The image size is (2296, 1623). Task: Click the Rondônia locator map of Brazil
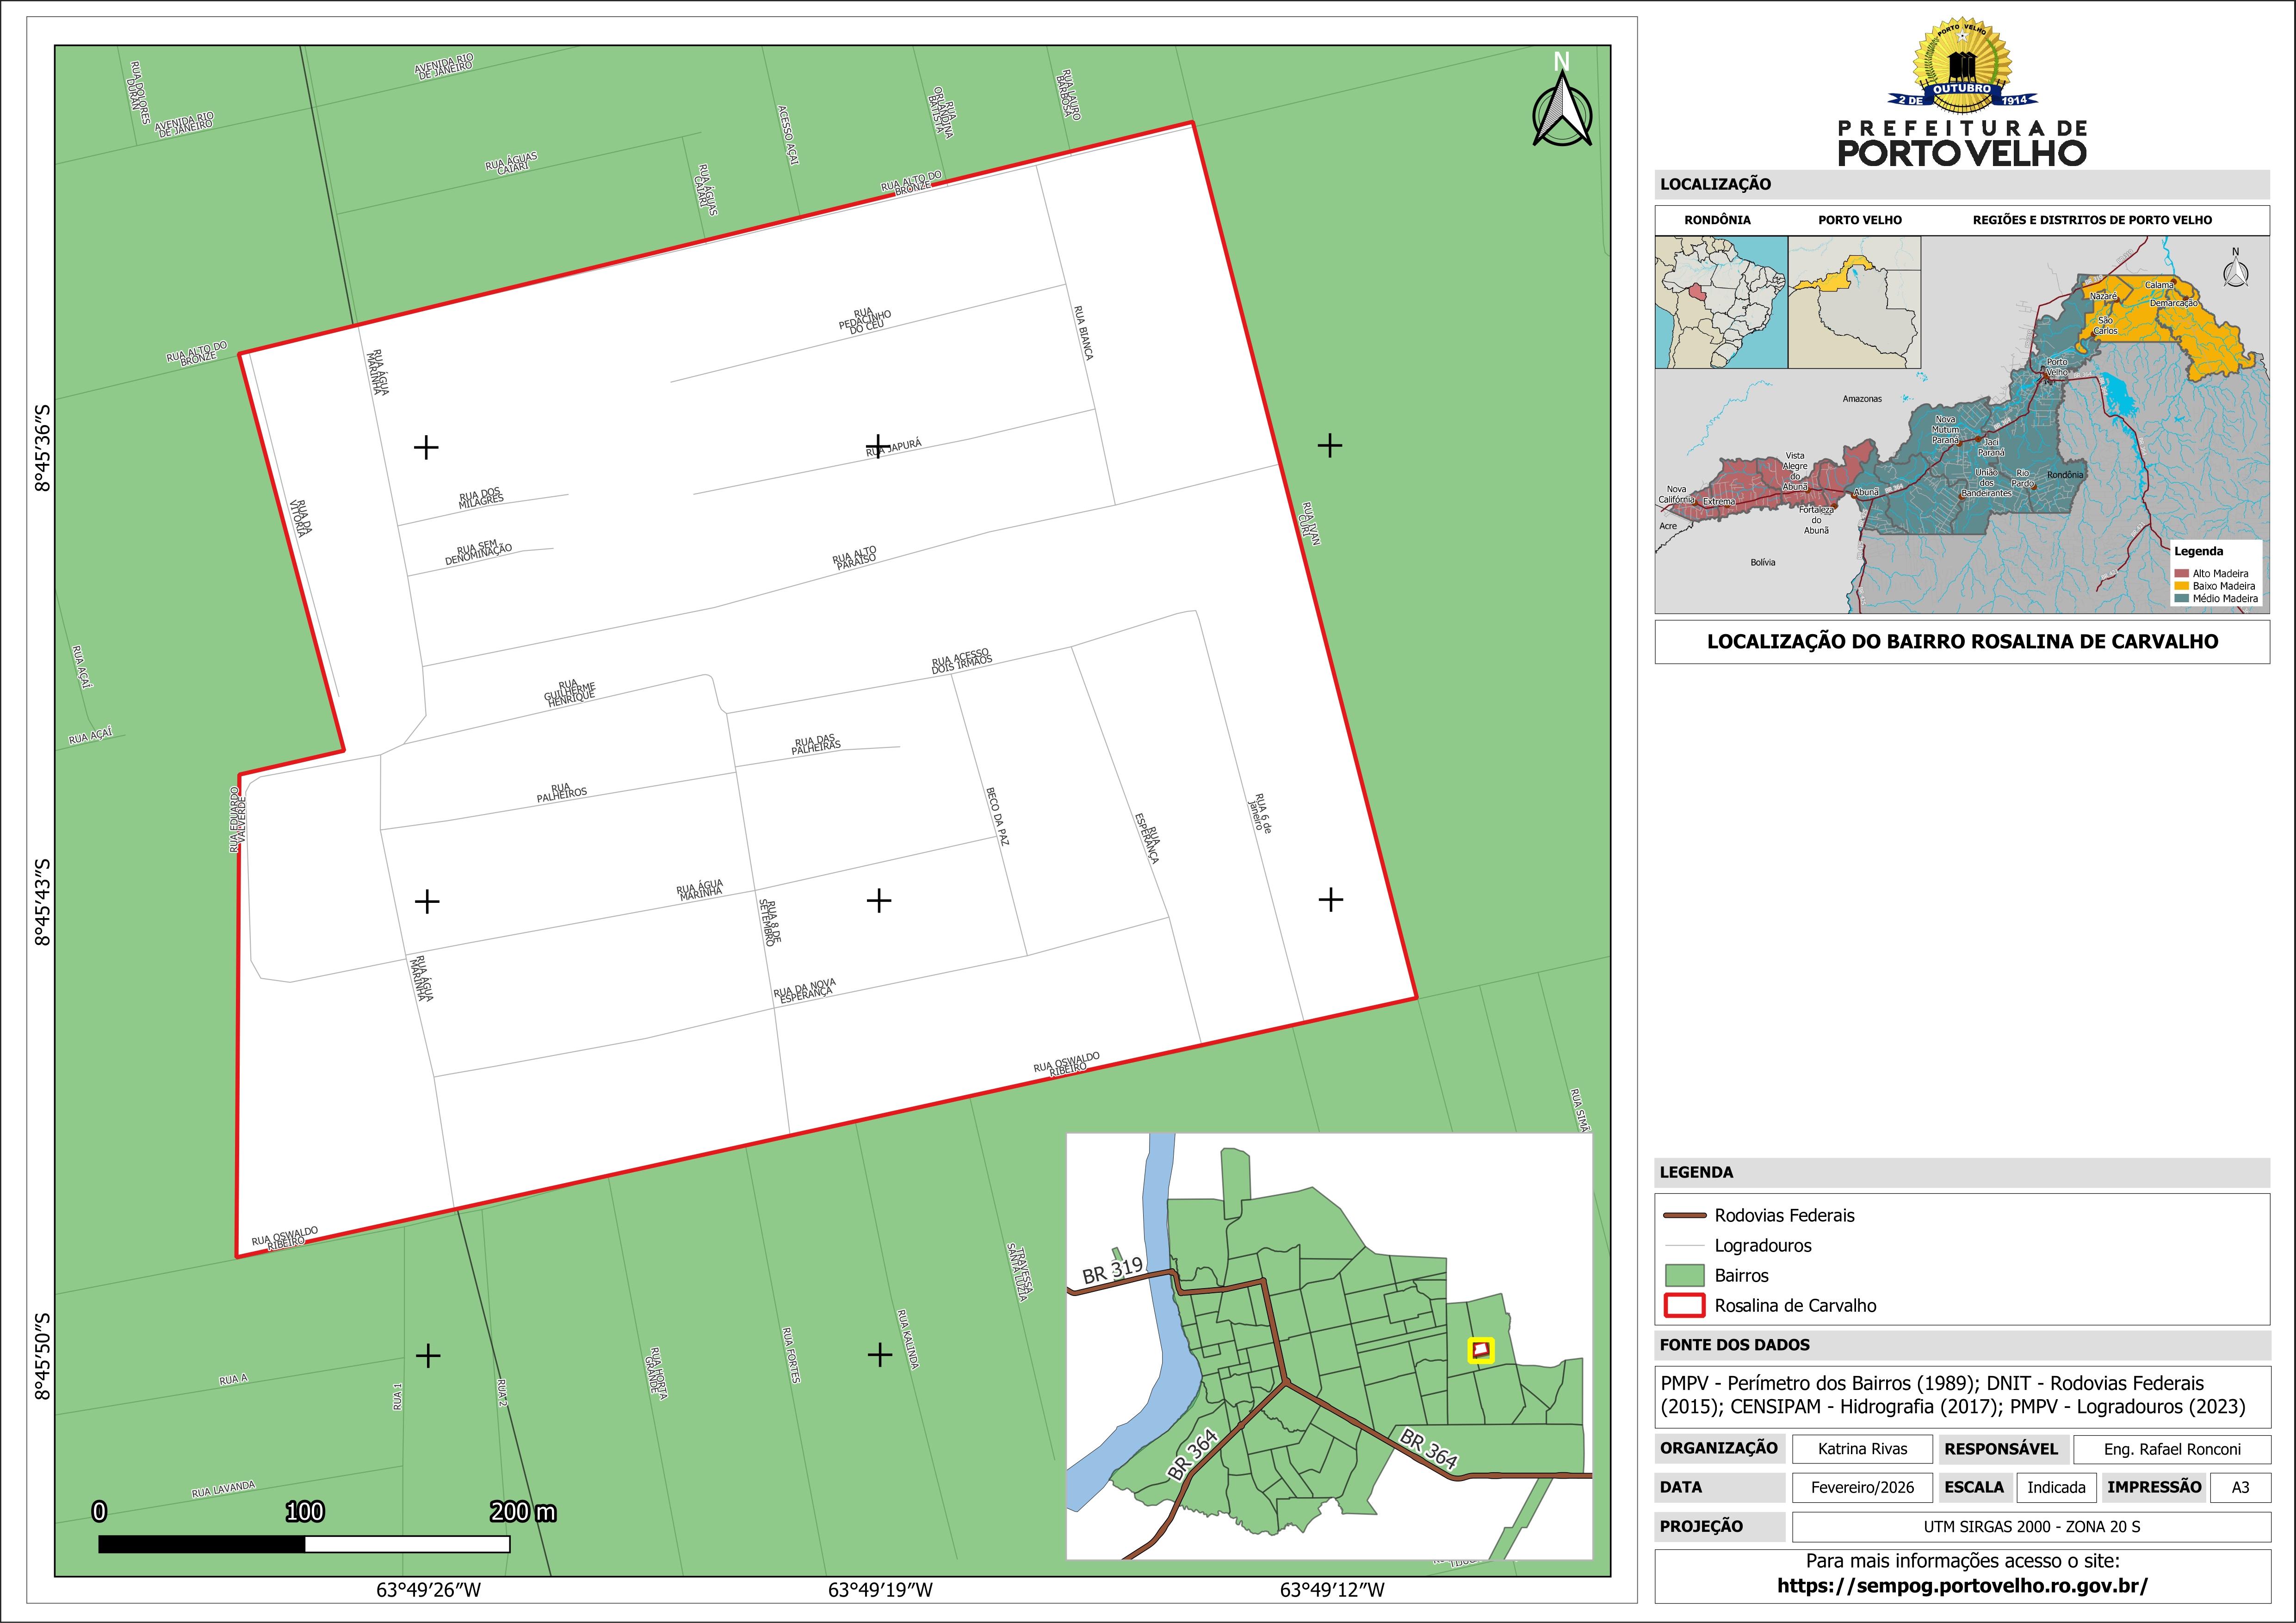(x=1720, y=302)
